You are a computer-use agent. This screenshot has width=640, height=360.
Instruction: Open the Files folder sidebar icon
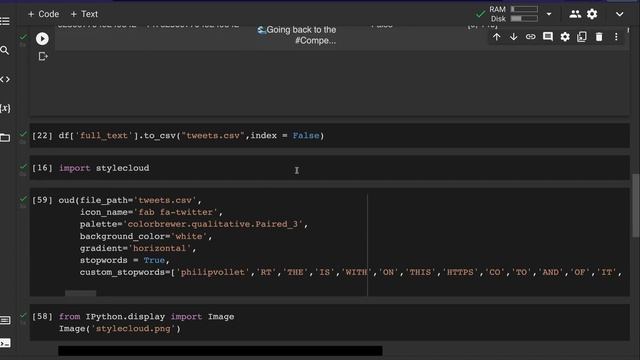coord(5,138)
